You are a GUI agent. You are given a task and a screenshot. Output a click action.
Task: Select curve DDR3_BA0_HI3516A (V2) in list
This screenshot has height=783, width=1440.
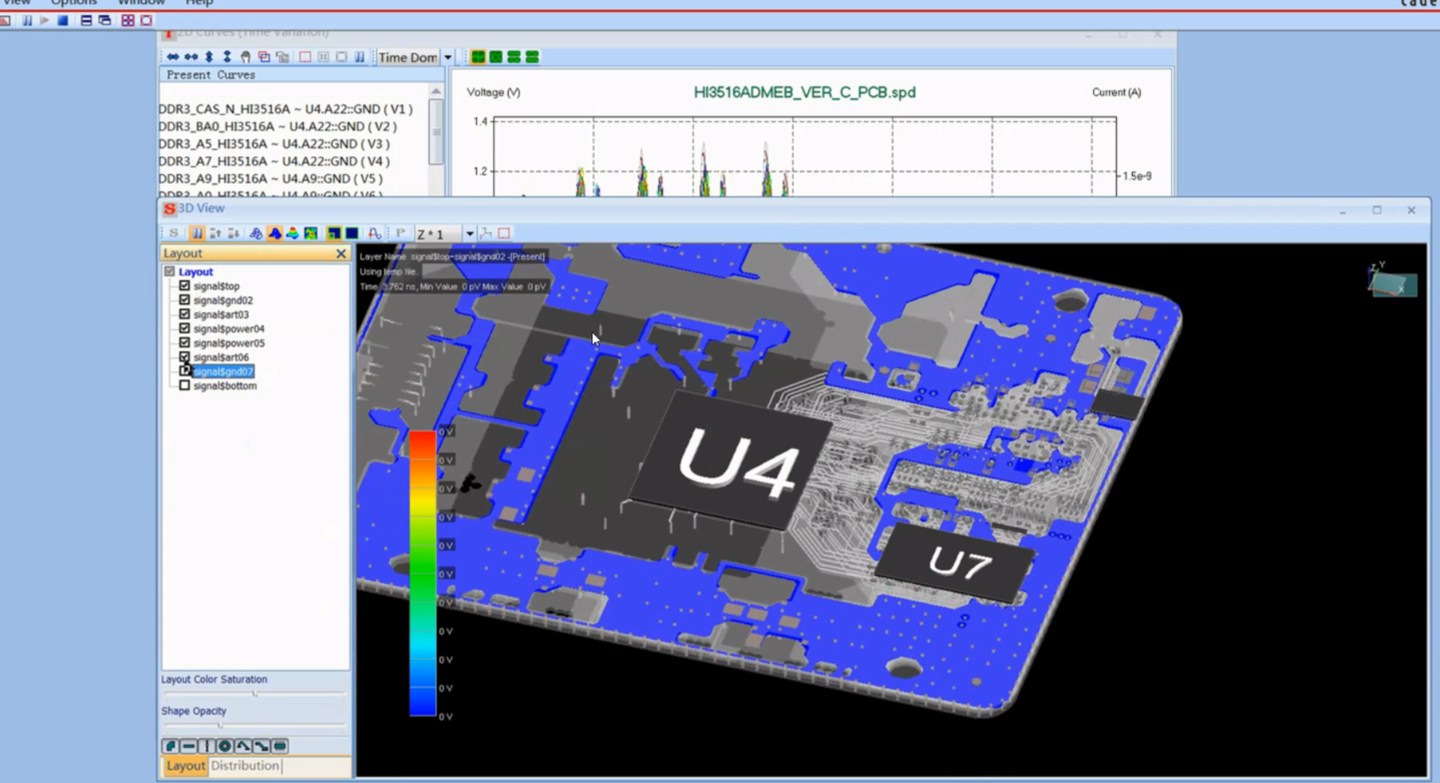pyautogui.click(x=277, y=127)
